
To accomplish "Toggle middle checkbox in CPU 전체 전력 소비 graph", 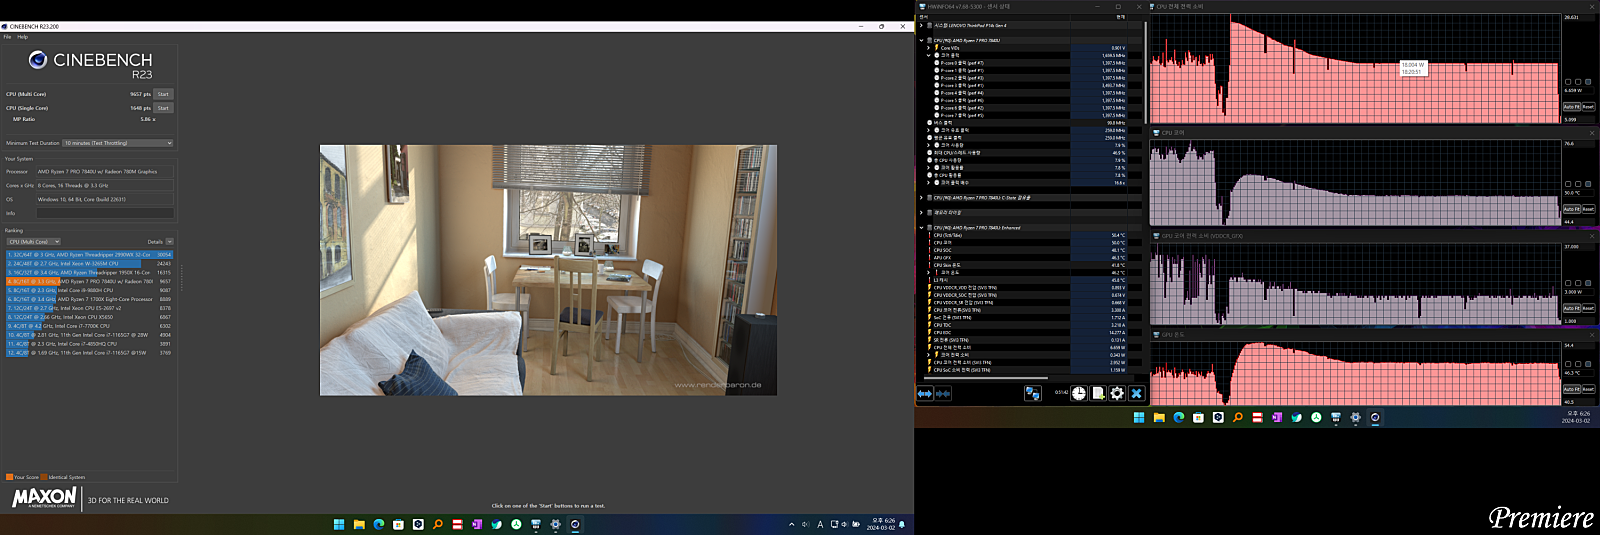I will coord(1578,82).
